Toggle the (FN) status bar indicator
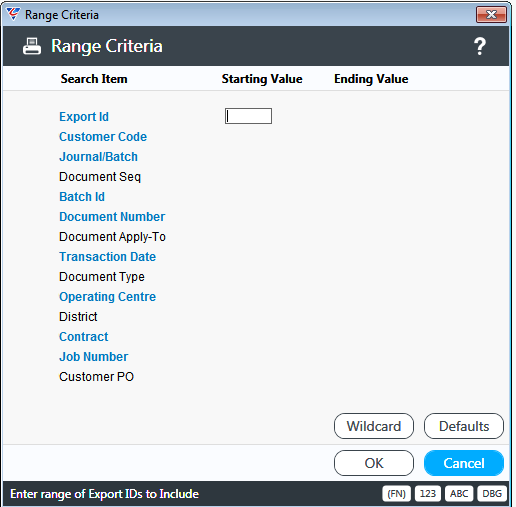The width and height of the screenshot is (516, 507). click(x=396, y=493)
